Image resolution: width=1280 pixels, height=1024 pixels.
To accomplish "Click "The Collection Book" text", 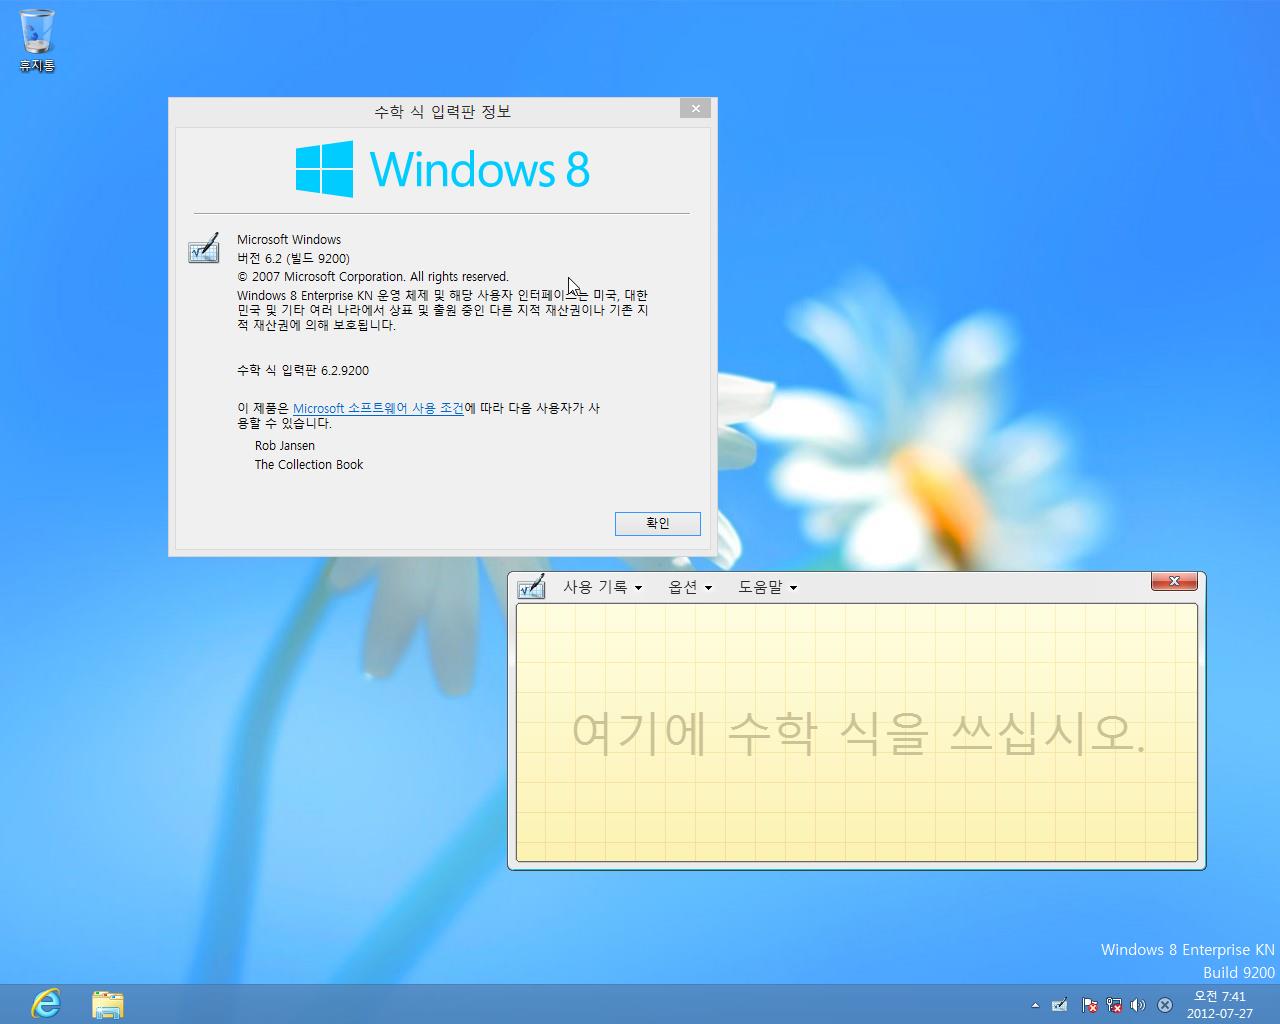I will pyautogui.click(x=309, y=465).
